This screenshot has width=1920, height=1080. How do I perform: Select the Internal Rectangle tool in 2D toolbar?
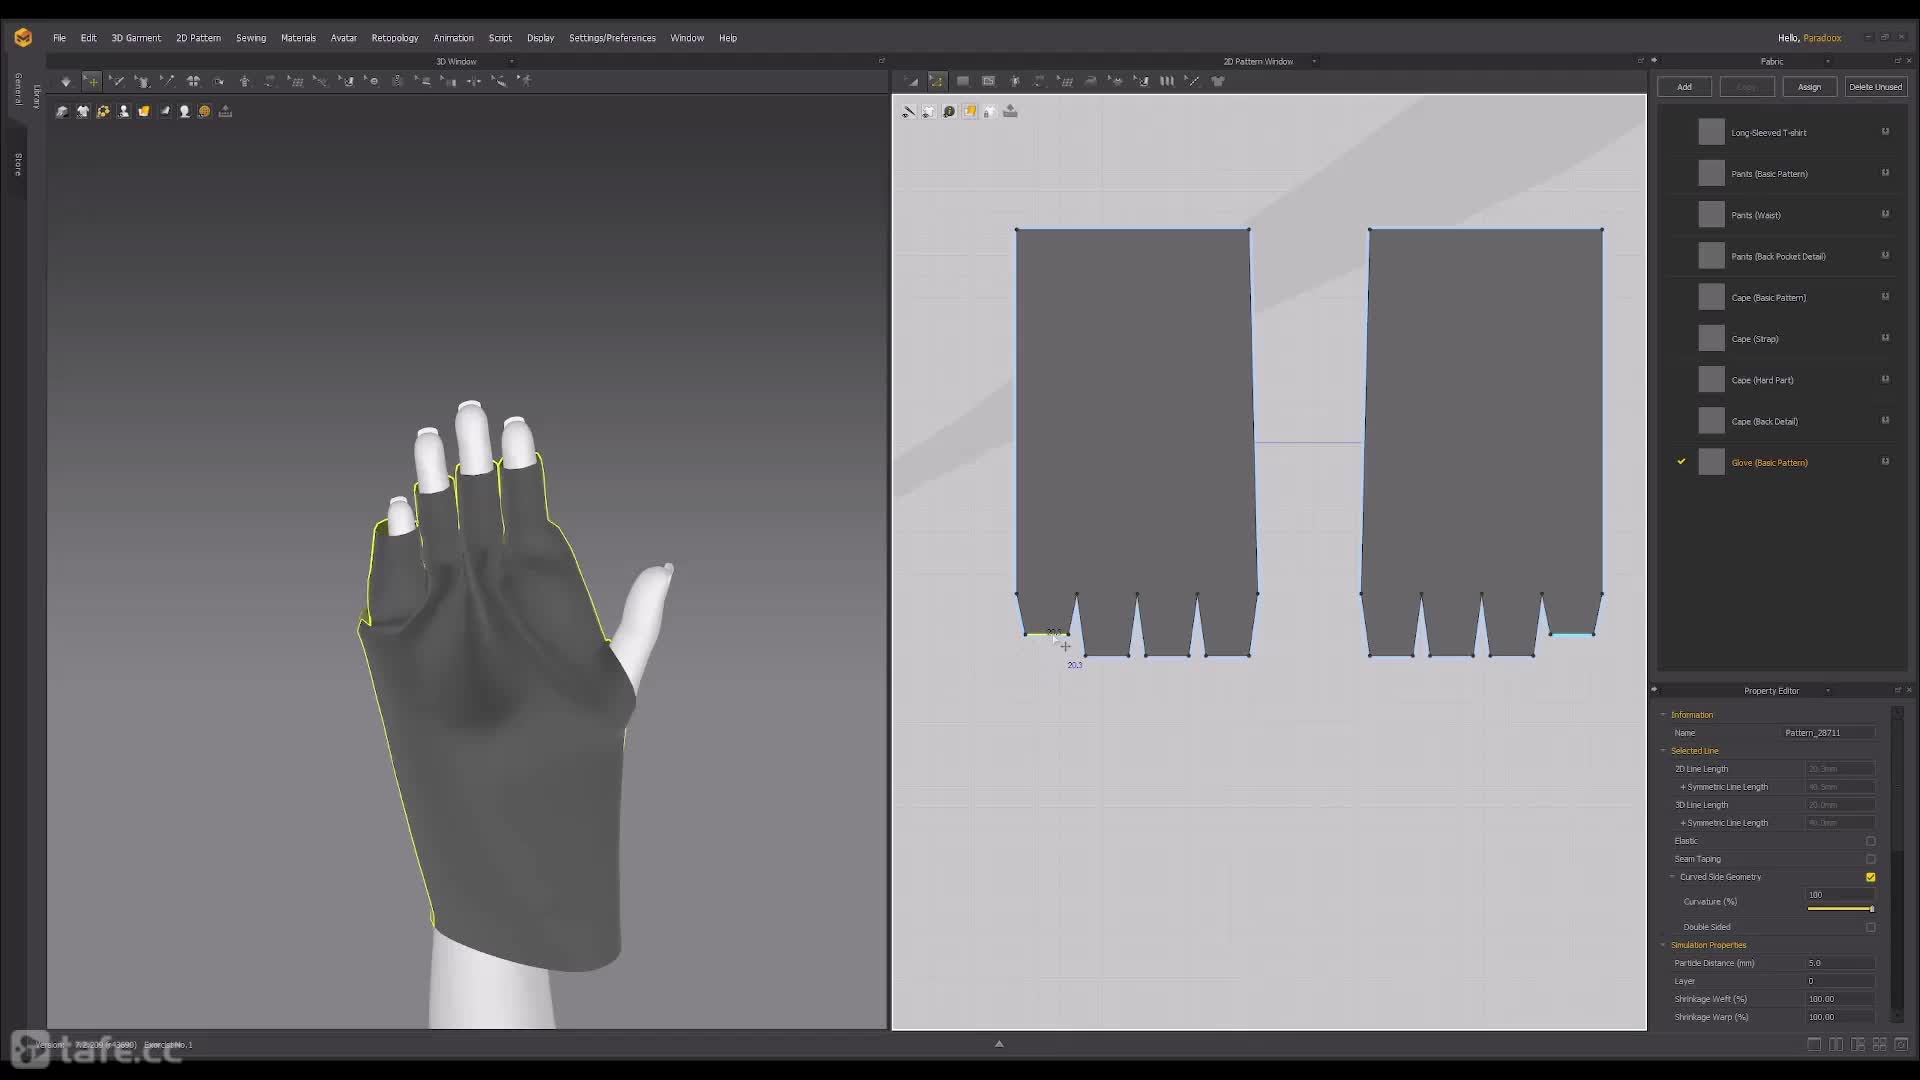coord(988,81)
